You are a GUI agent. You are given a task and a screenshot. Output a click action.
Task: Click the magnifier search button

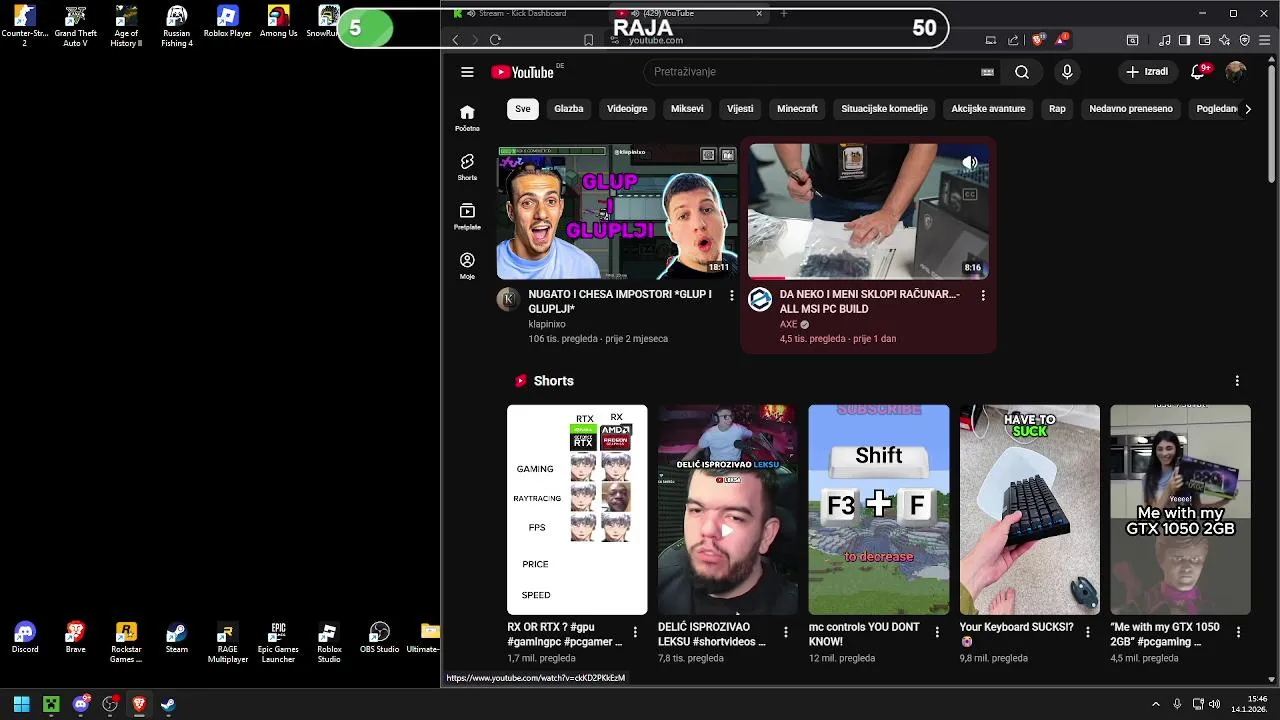coord(1021,72)
